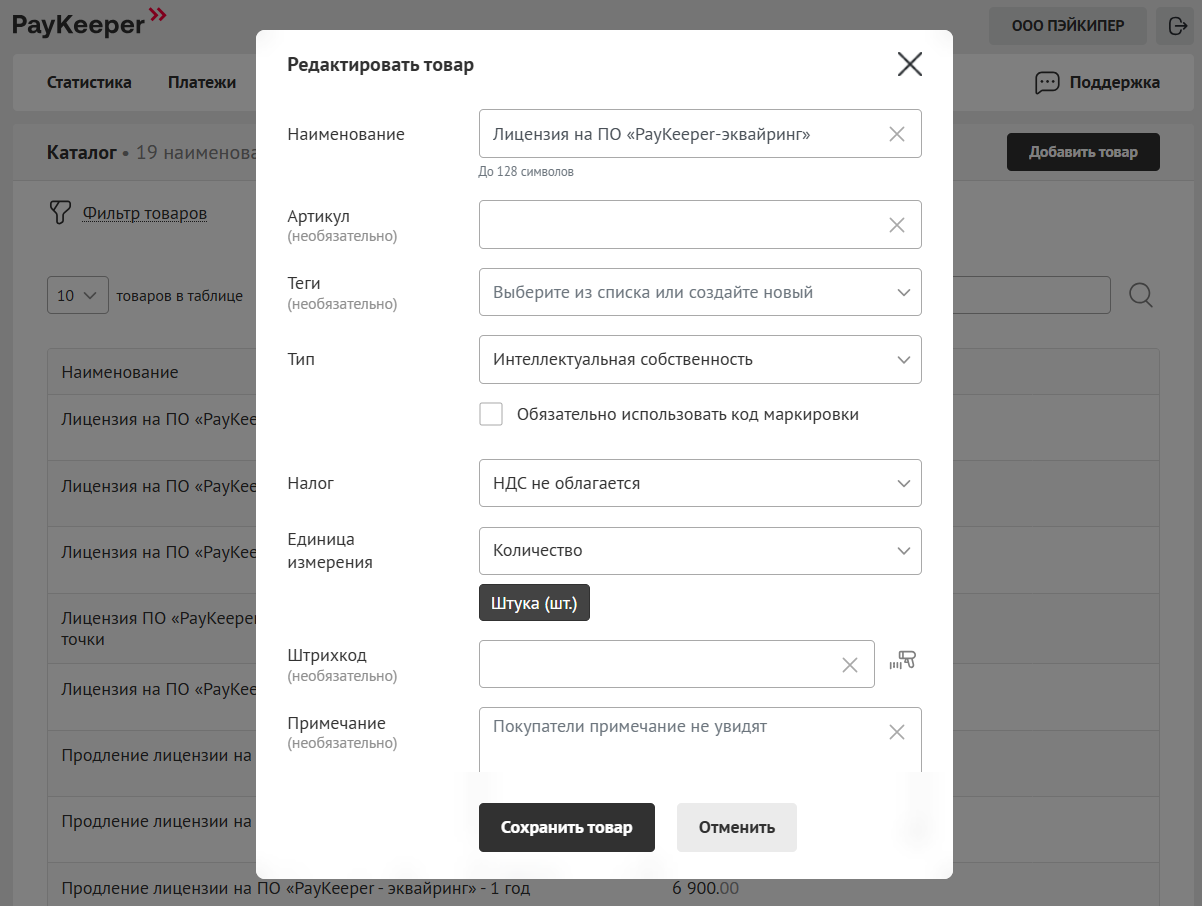This screenshot has width=1202, height=906.
Task: Click the До 128 символов hint text
Action: click(x=526, y=172)
